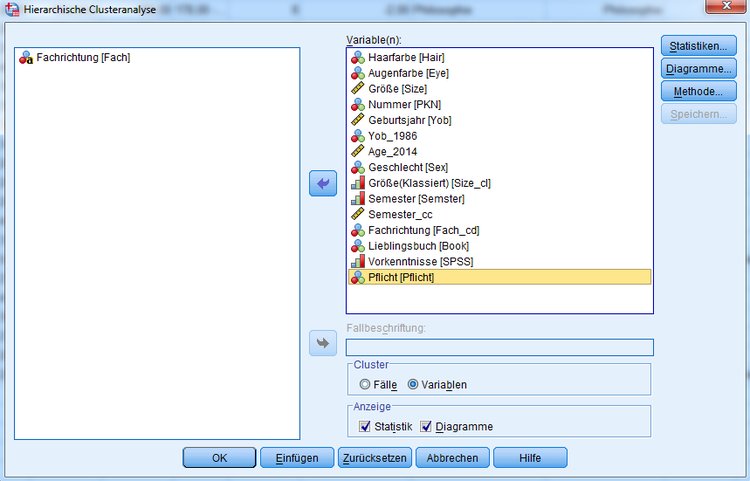
Task: Select Fachrichtung [Fach] in the source list
Action: [x=157, y=58]
